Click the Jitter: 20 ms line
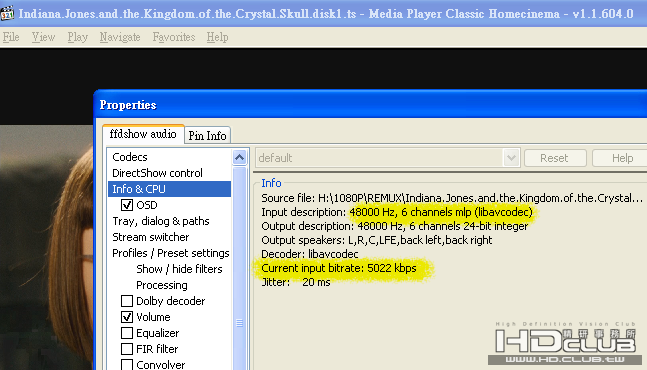647x370 pixels. [296, 283]
